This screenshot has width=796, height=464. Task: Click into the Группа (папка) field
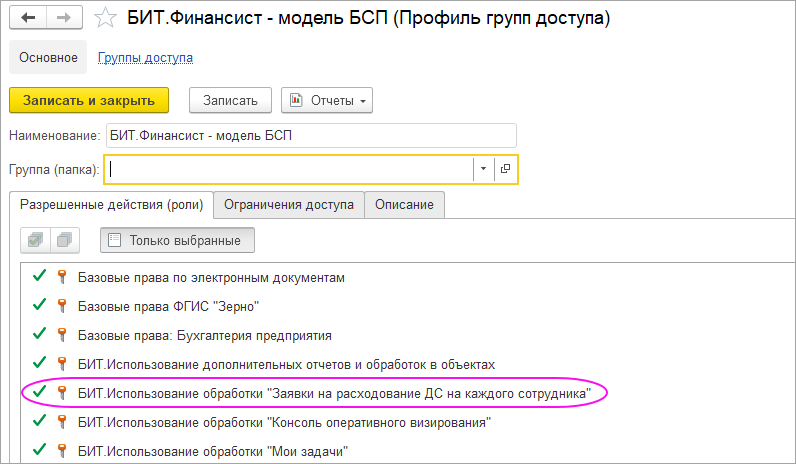(289, 169)
